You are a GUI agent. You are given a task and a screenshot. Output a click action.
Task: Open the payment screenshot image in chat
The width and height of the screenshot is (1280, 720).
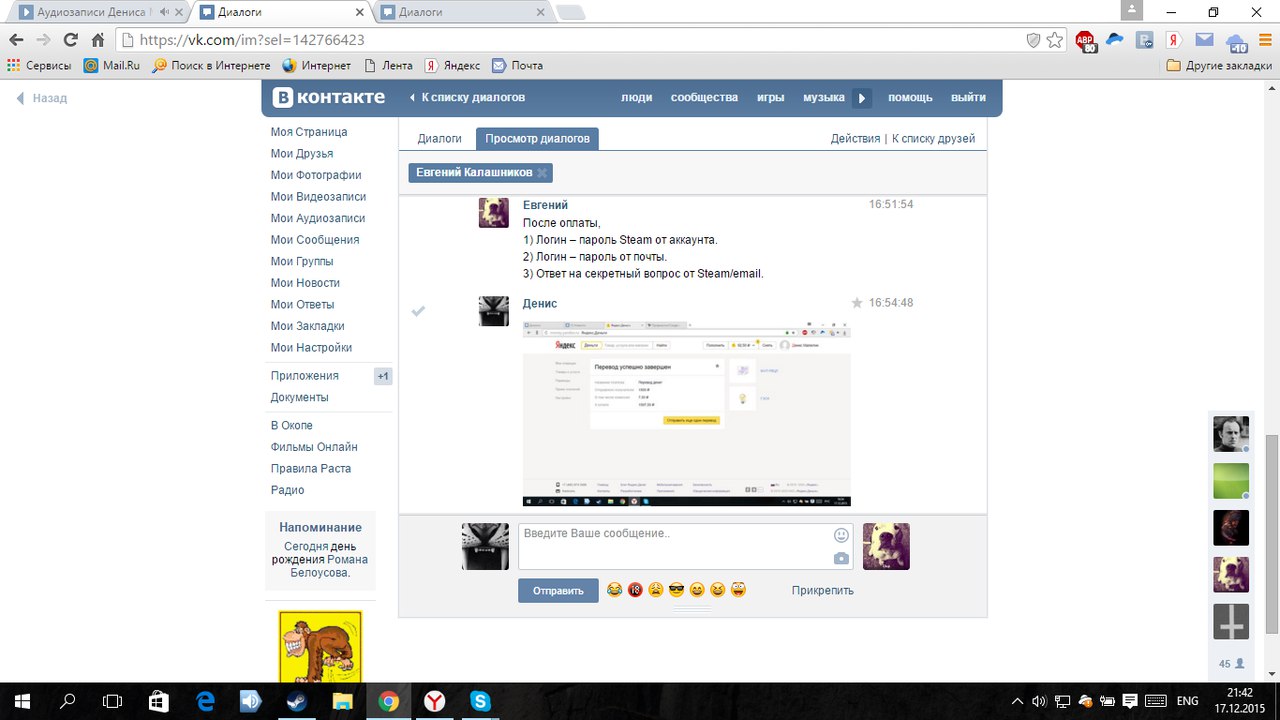click(x=686, y=413)
